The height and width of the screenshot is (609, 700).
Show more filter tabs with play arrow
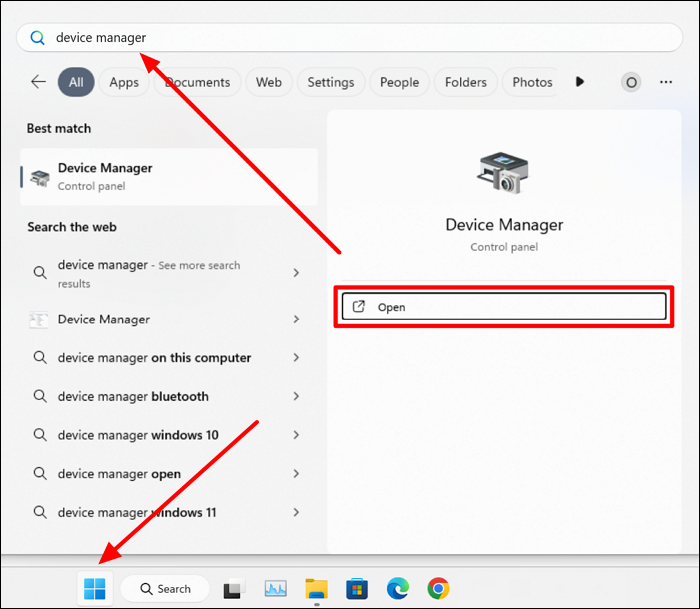pyautogui.click(x=579, y=82)
